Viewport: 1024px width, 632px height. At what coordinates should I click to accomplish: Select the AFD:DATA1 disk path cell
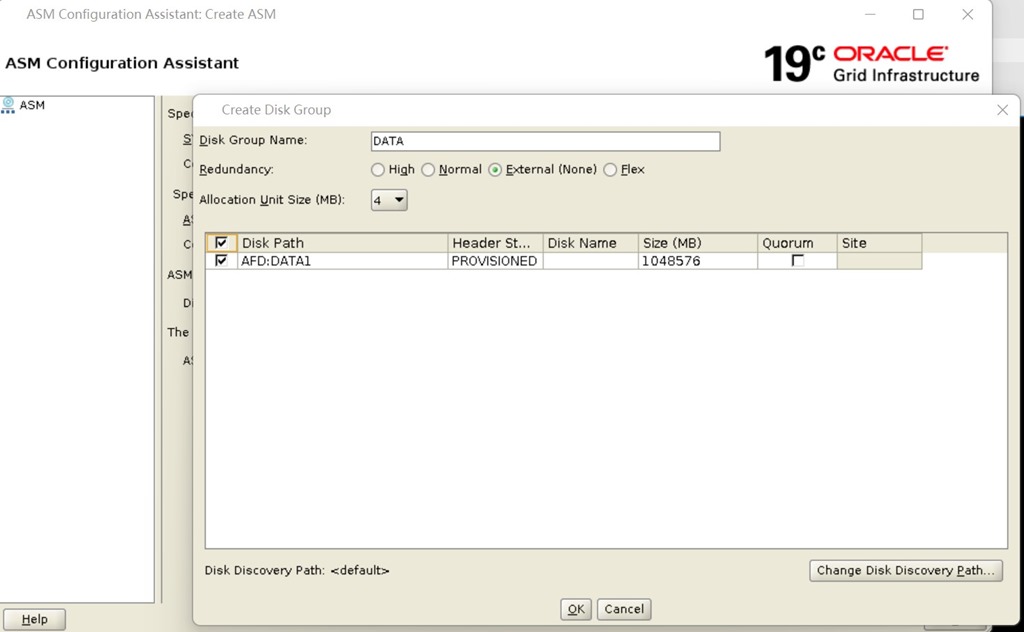343,261
